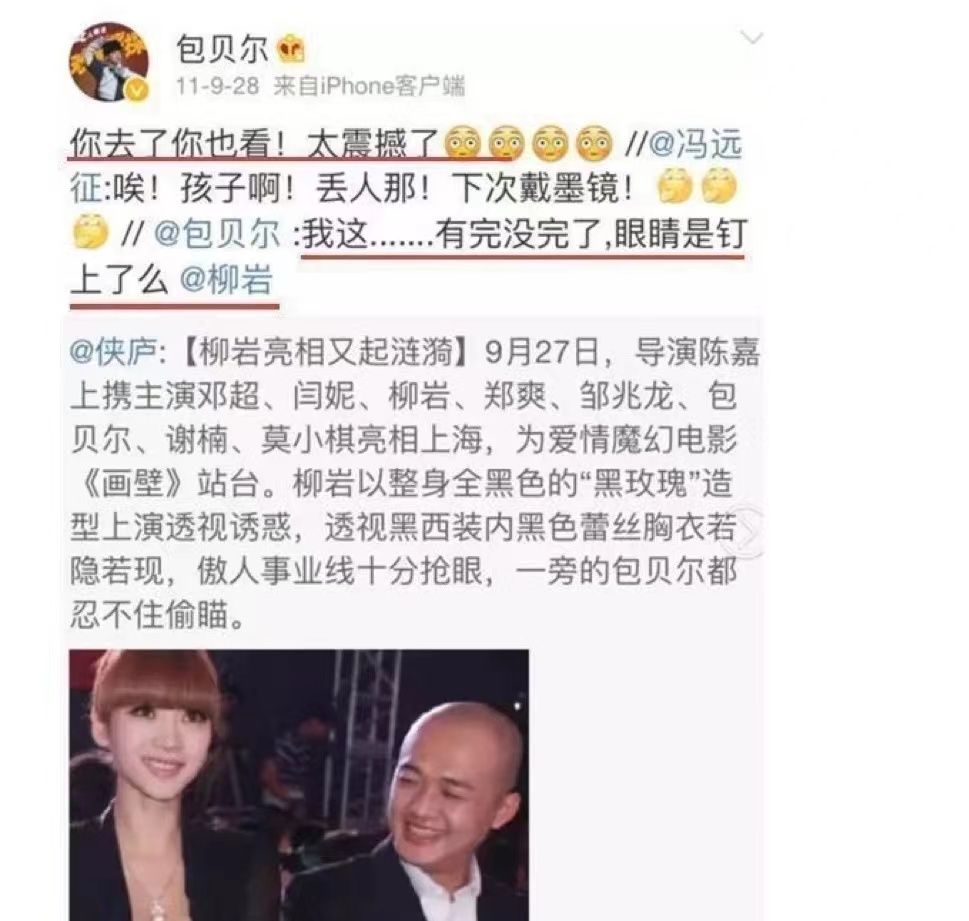Tap the snickering emoji before //@包贝尔

[90, 233]
